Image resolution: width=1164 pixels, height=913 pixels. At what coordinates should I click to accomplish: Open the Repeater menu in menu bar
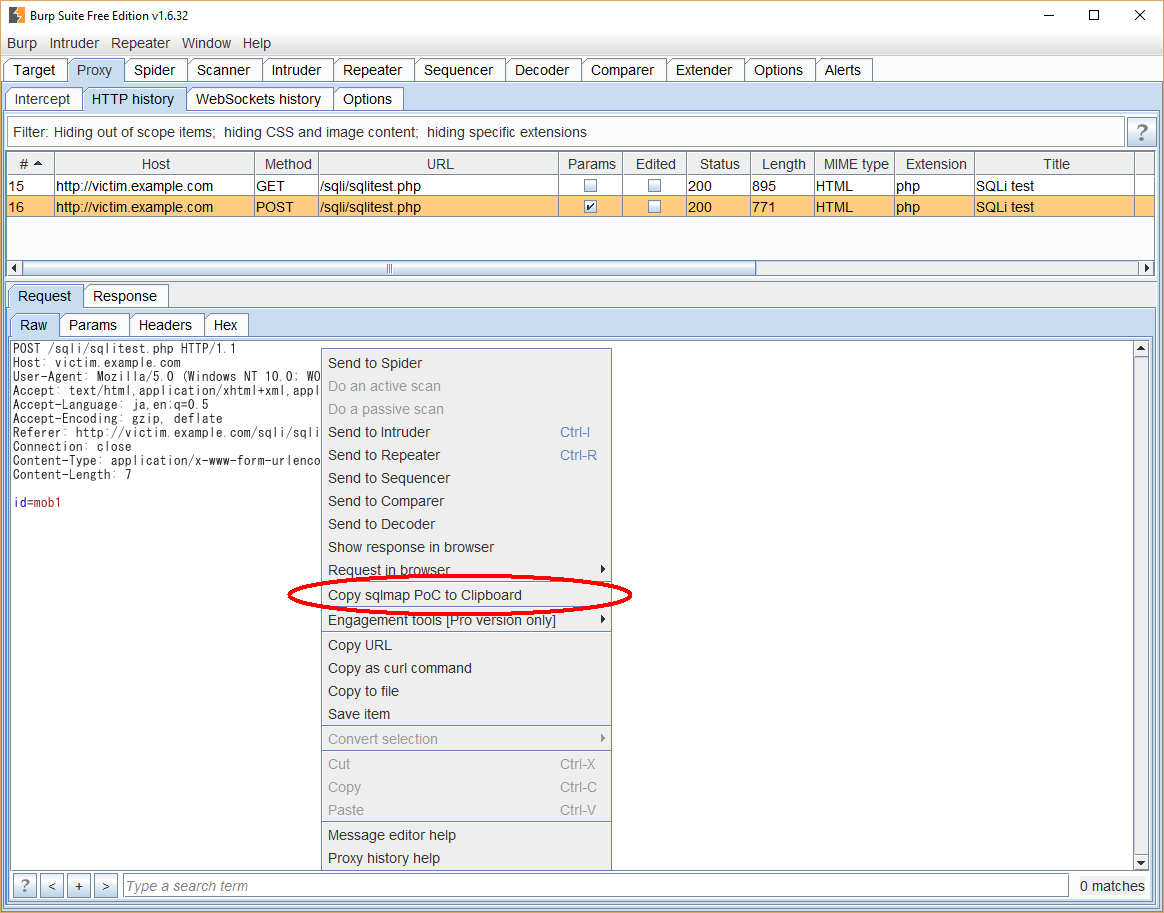[x=140, y=43]
